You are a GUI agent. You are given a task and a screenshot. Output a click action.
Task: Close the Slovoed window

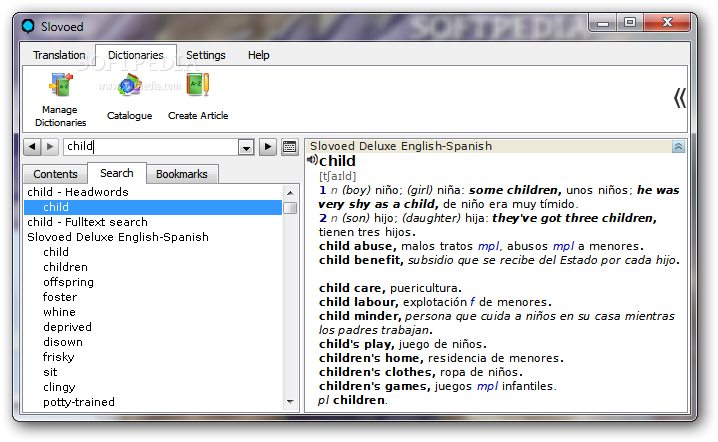tap(667, 22)
